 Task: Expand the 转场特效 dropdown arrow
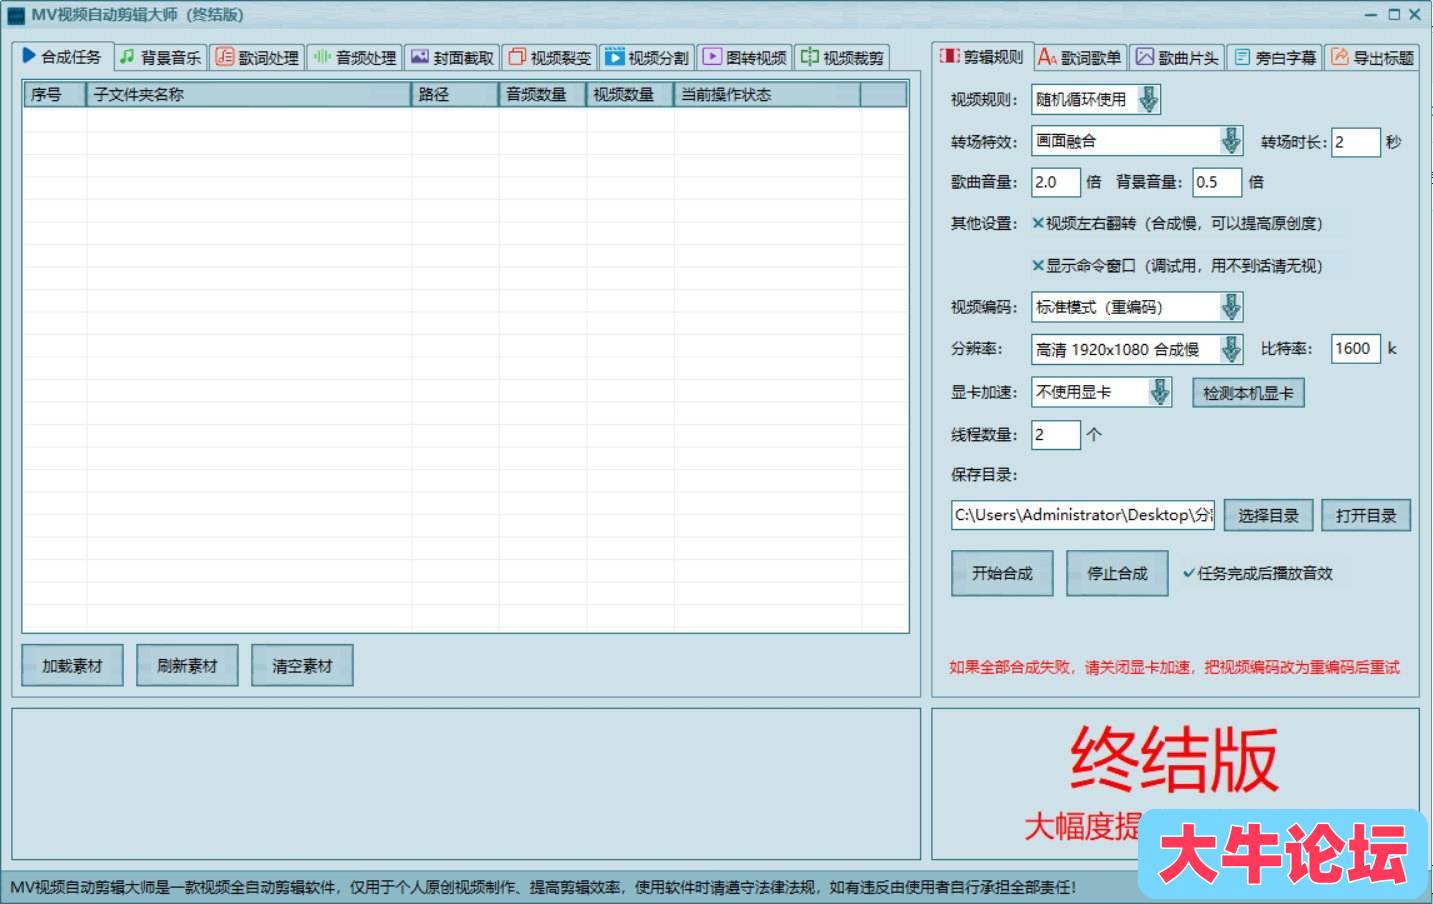1231,141
